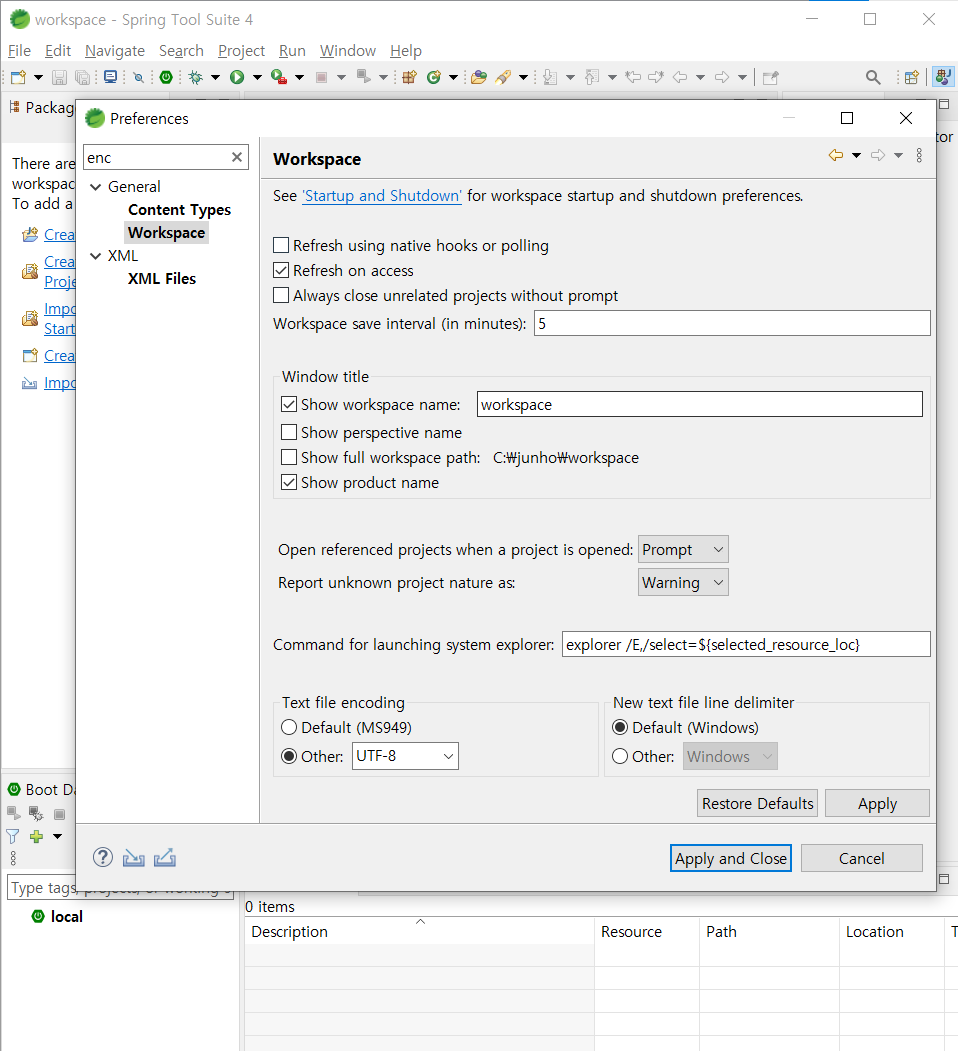Screen dimensions: 958x1051
Task: Click the New file toolbar icon
Action: coord(19,78)
